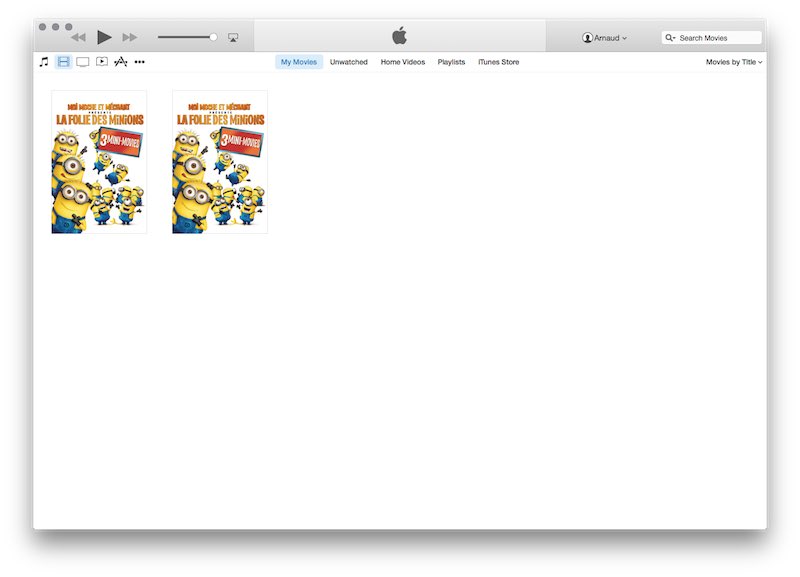
Task: Go to the Playlists tab
Action: [451, 62]
